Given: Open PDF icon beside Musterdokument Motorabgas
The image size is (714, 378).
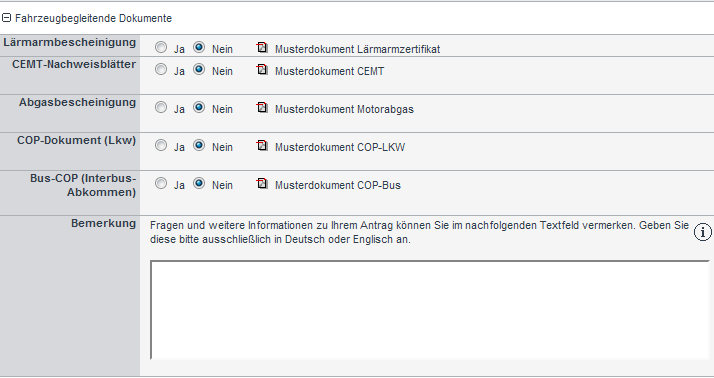Looking at the screenshot, I should click(x=262, y=107).
